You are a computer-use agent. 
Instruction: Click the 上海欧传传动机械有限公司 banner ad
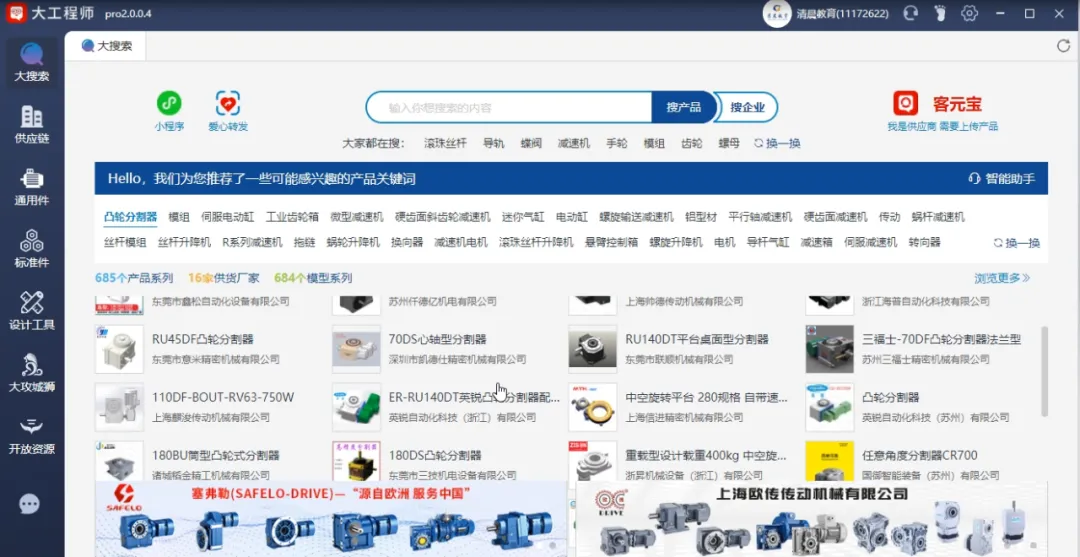(811, 518)
